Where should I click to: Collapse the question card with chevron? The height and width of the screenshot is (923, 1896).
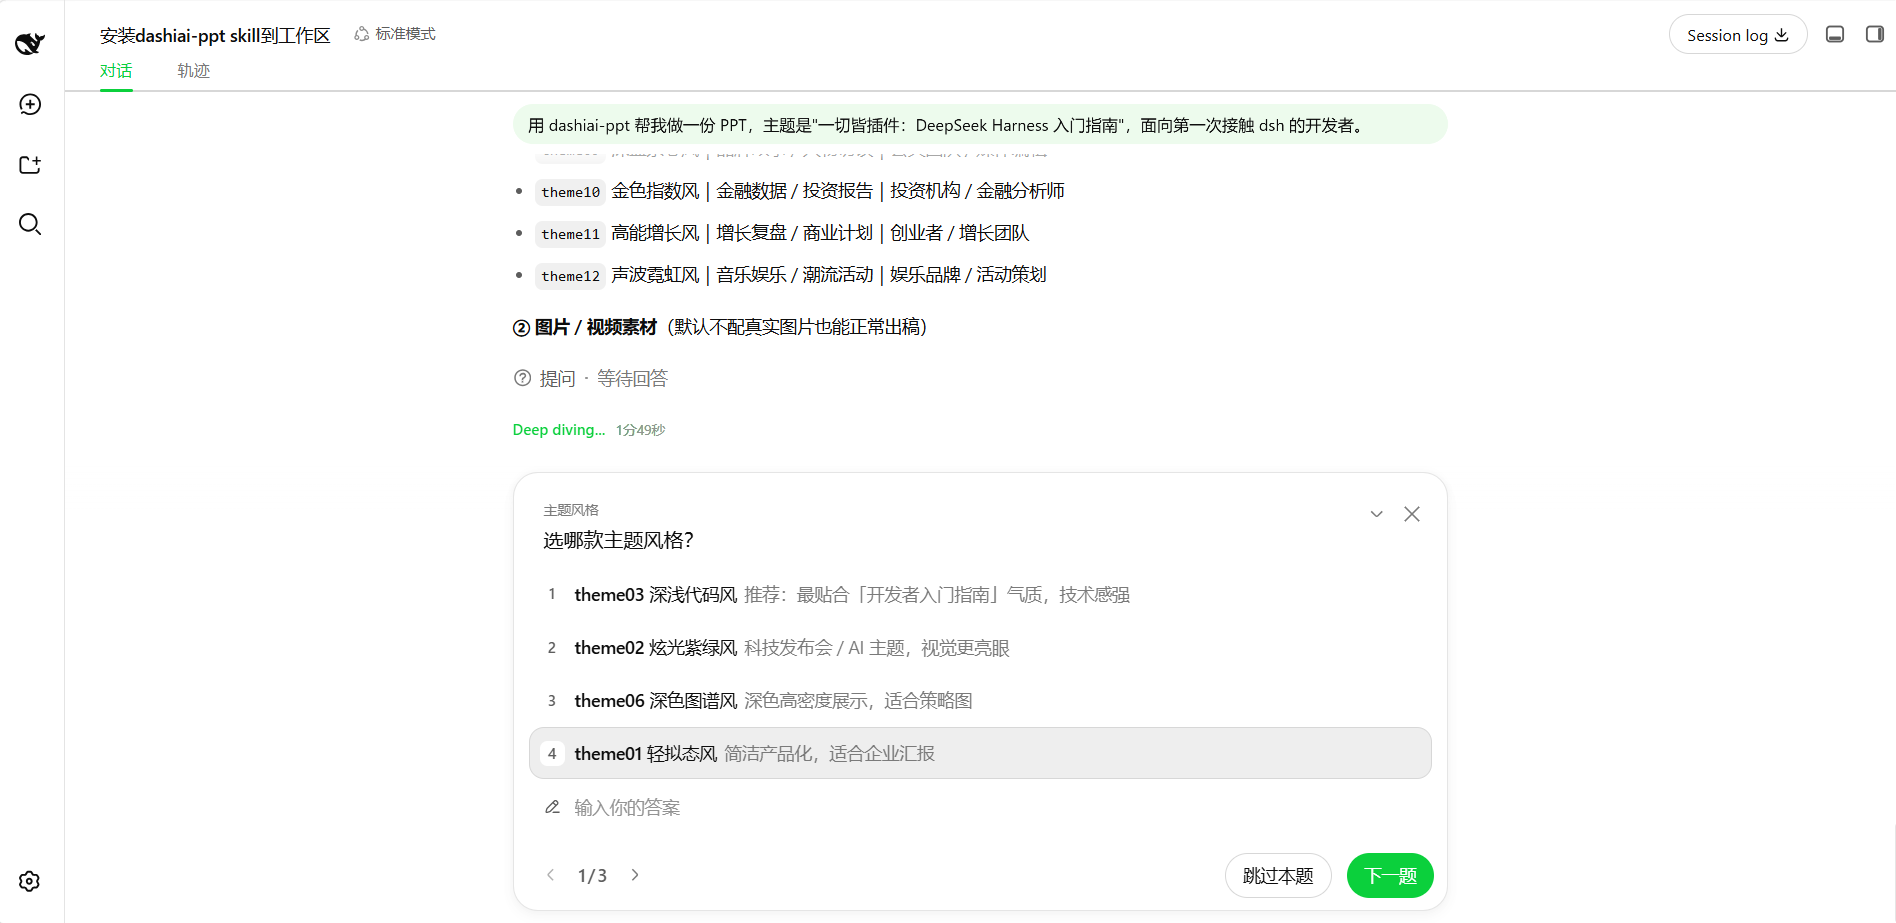coord(1377,514)
